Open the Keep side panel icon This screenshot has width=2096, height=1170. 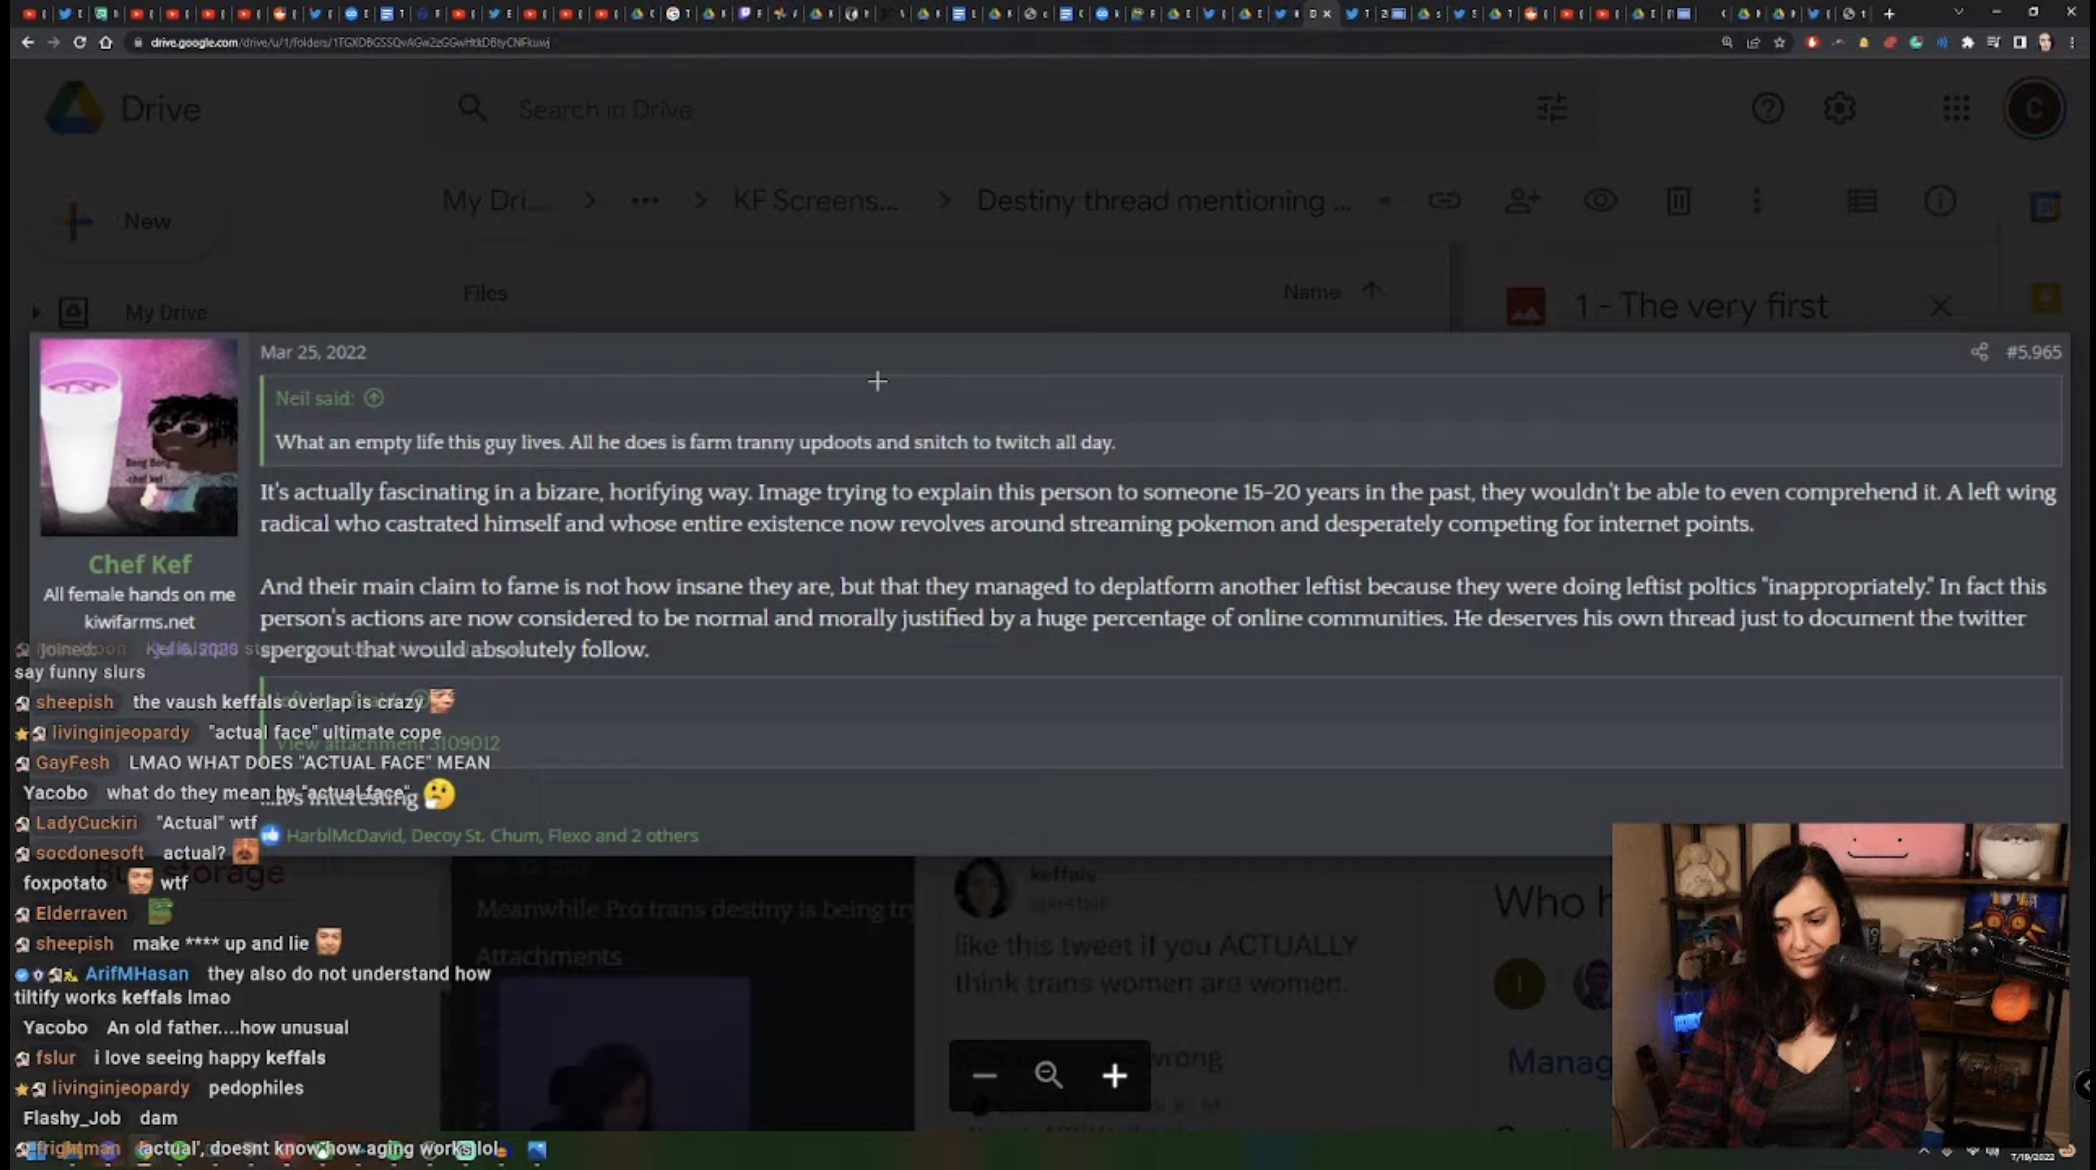tap(2046, 298)
